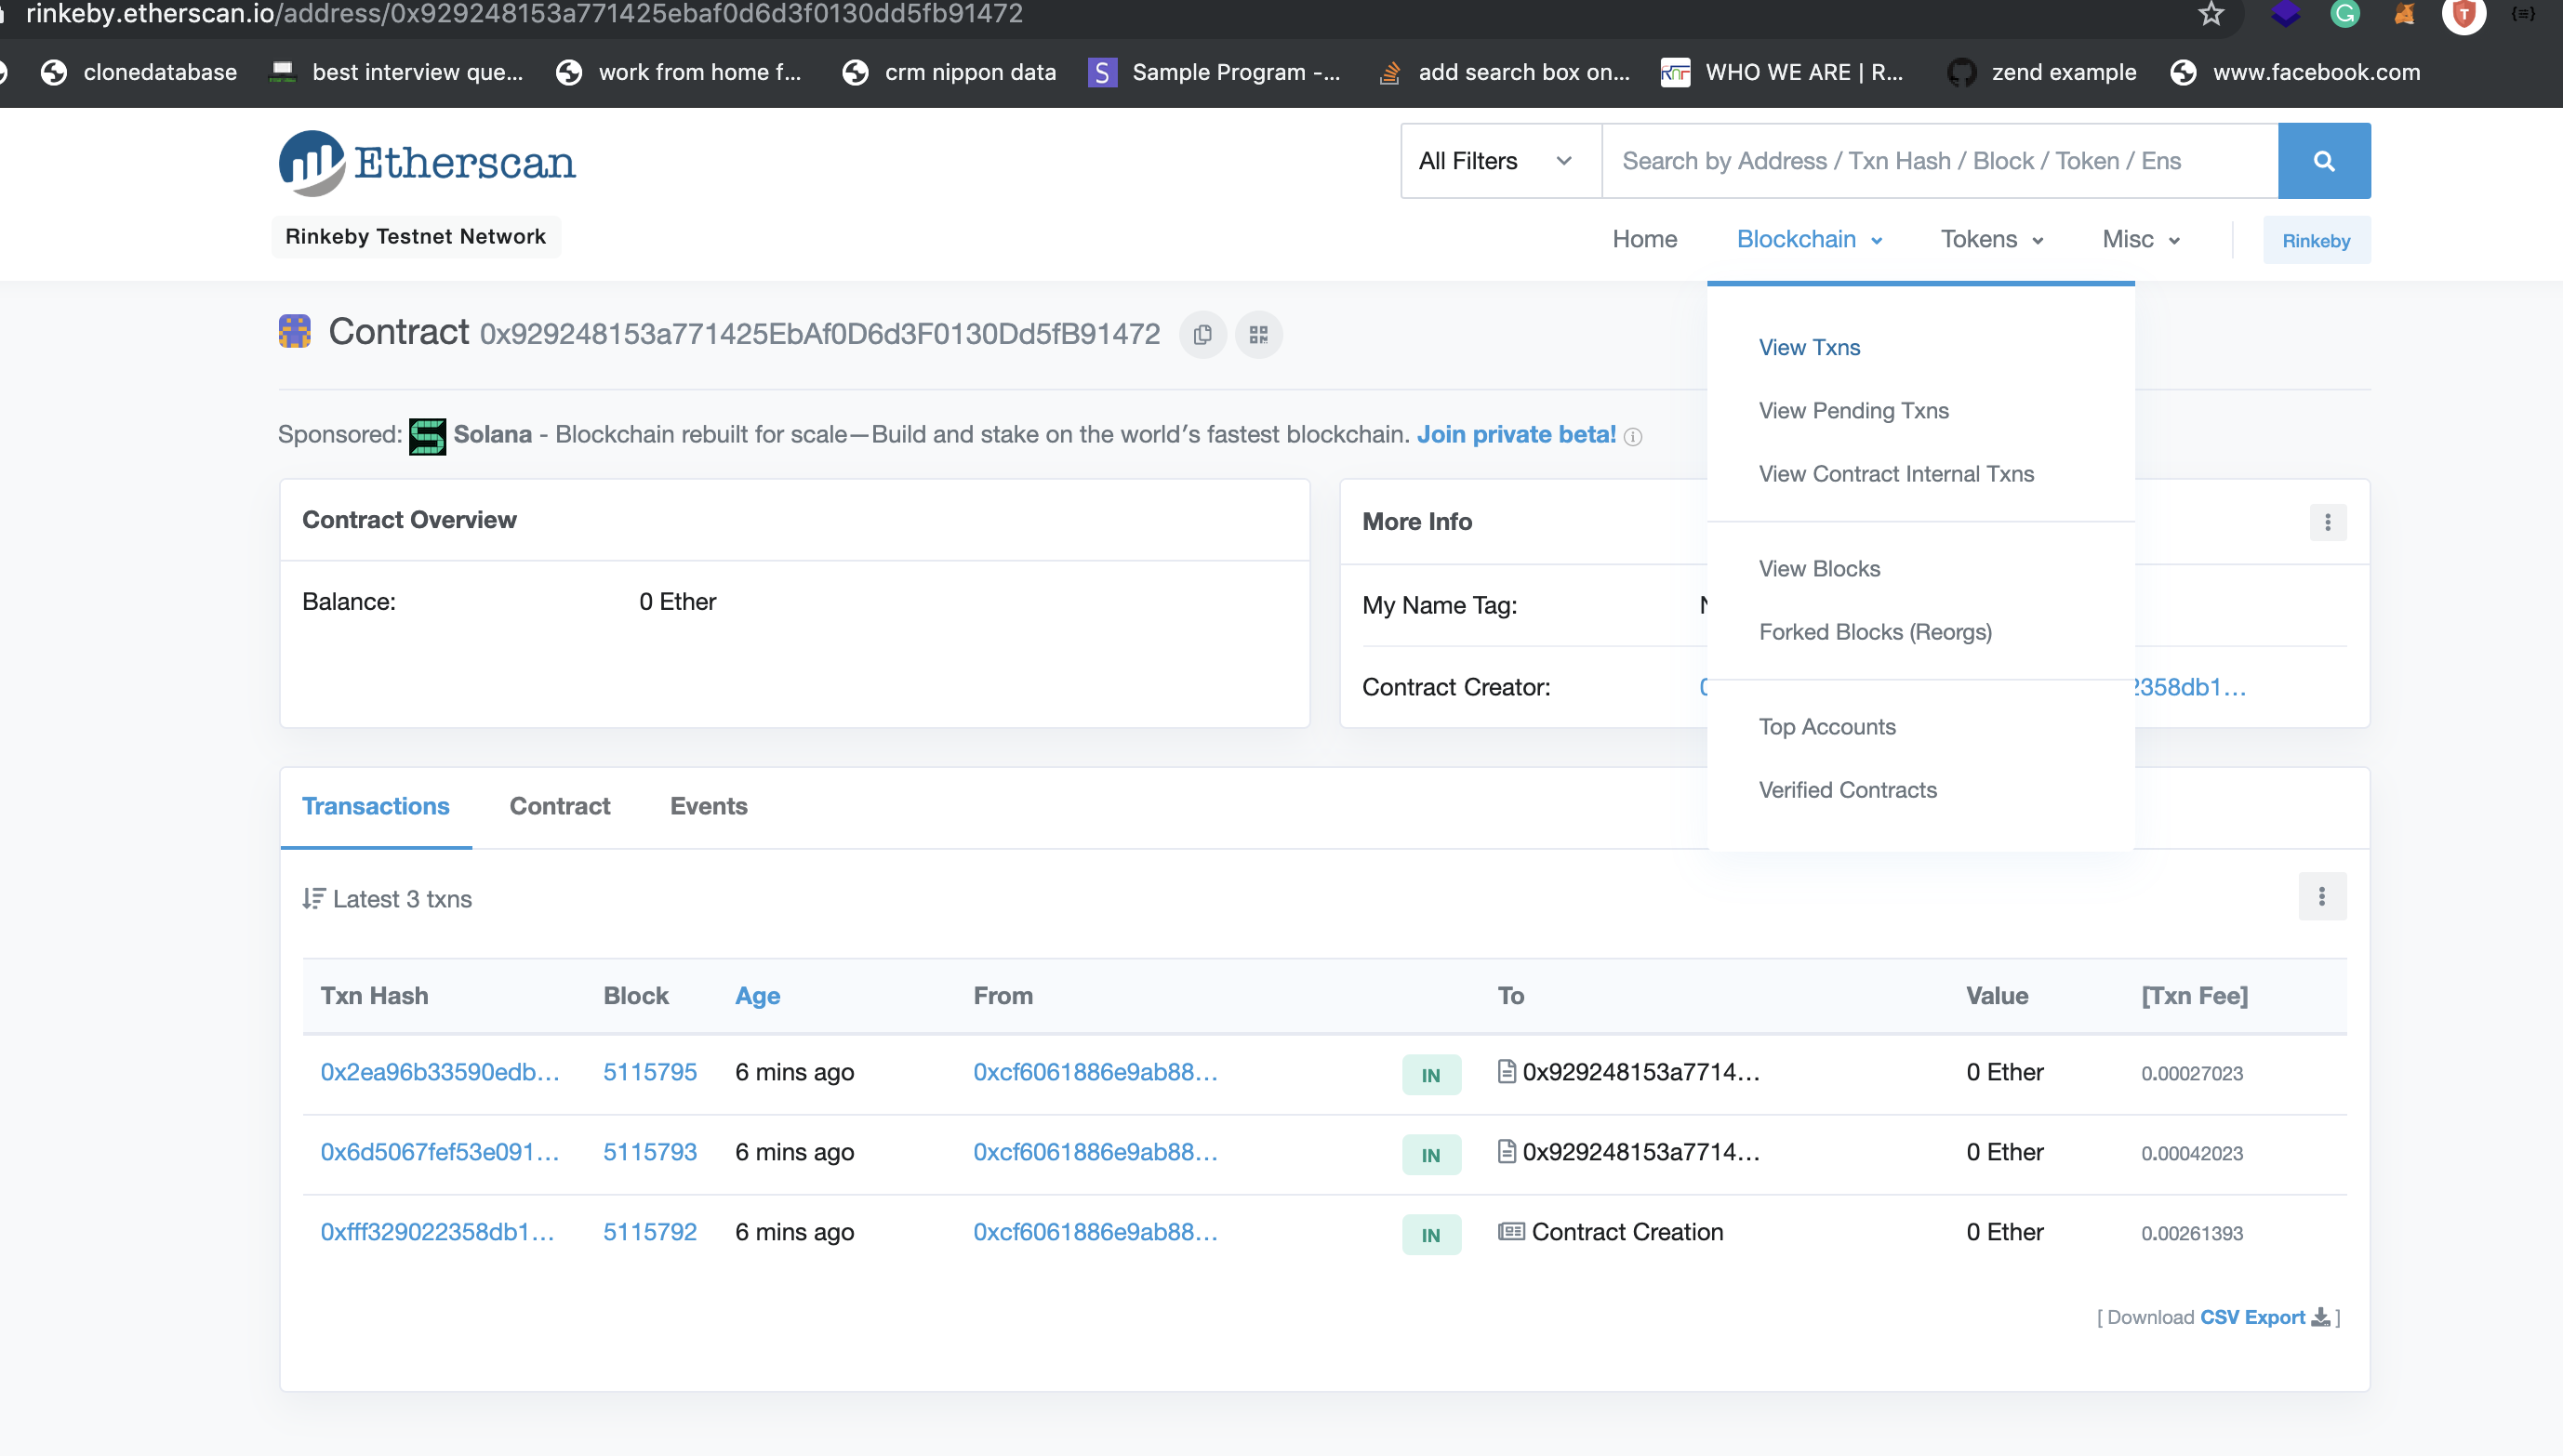This screenshot has width=2563, height=1456.
Task: Switch to the Contract tab
Action: coord(559,806)
